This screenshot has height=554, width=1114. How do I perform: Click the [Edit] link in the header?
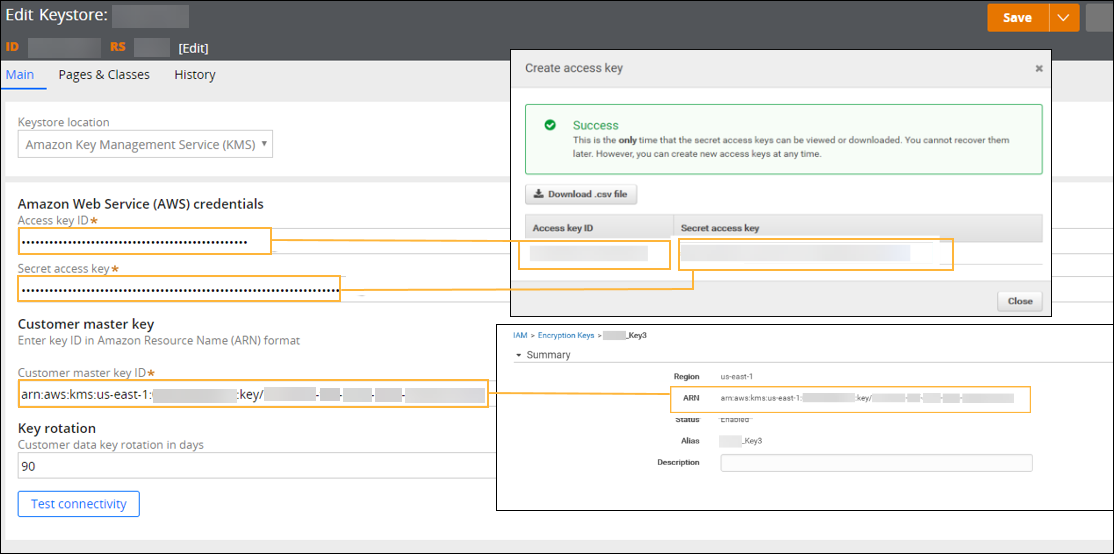(x=193, y=48)
